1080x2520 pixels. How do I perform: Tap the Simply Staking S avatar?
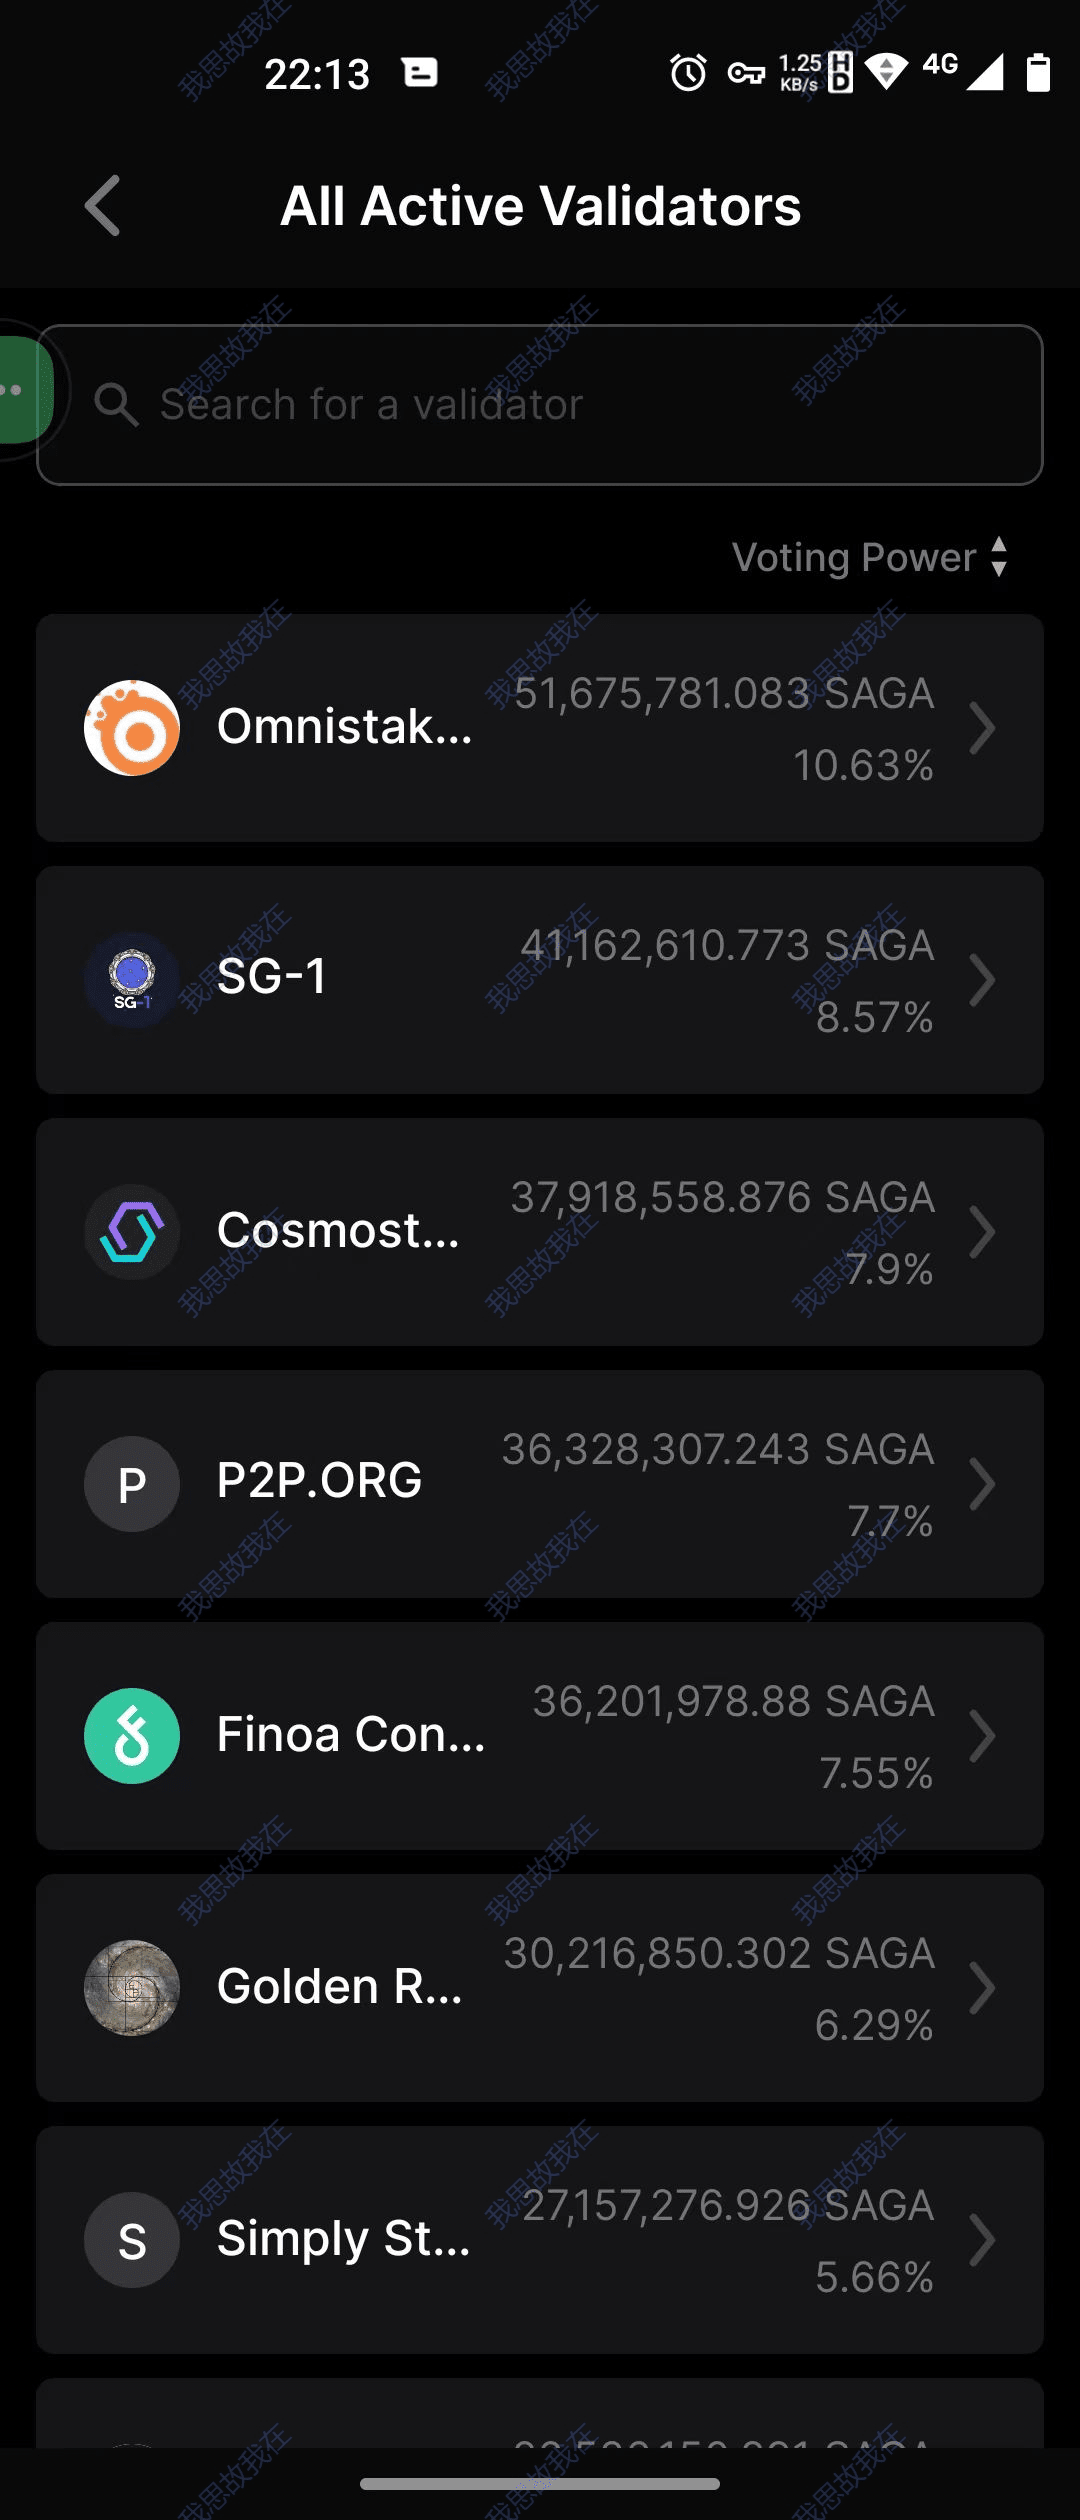tap(132, 2240)
